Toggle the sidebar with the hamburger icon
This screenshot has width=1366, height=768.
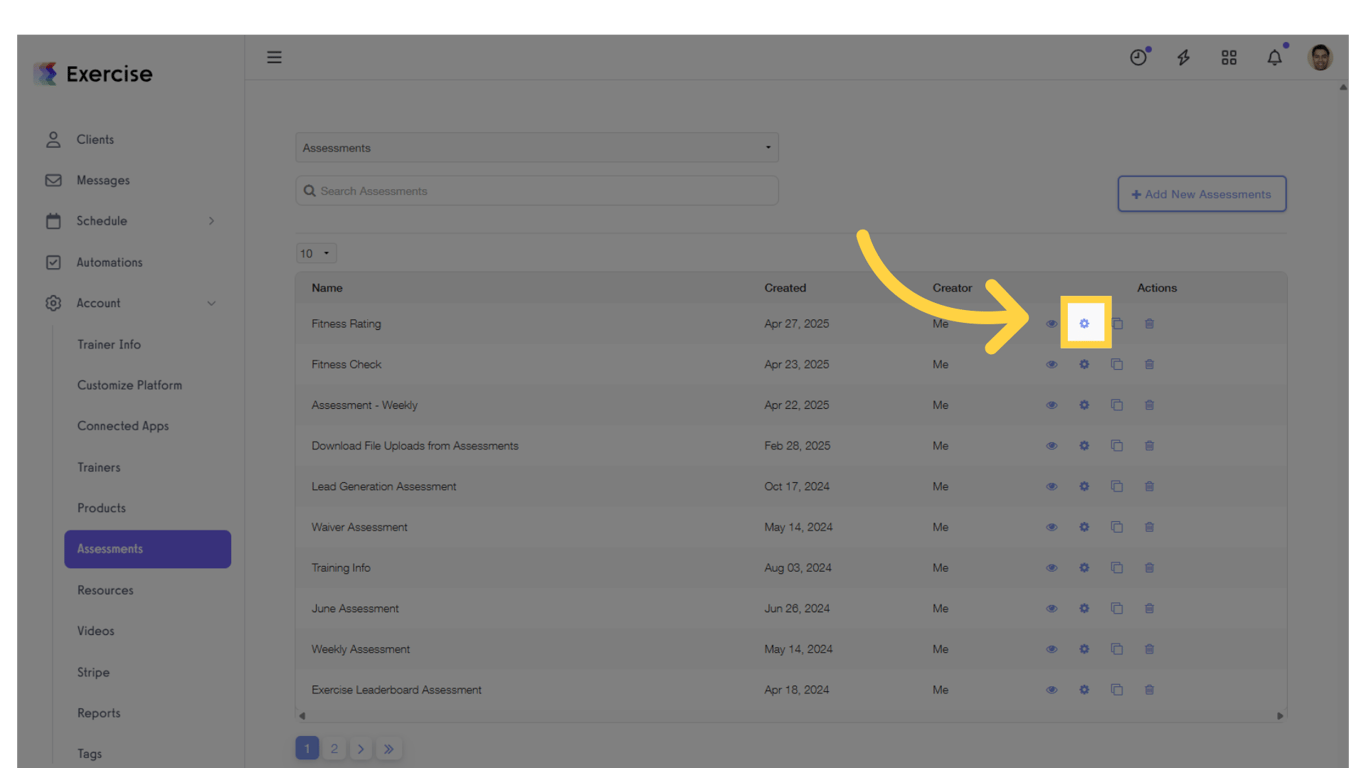click(x=274, y=57)
